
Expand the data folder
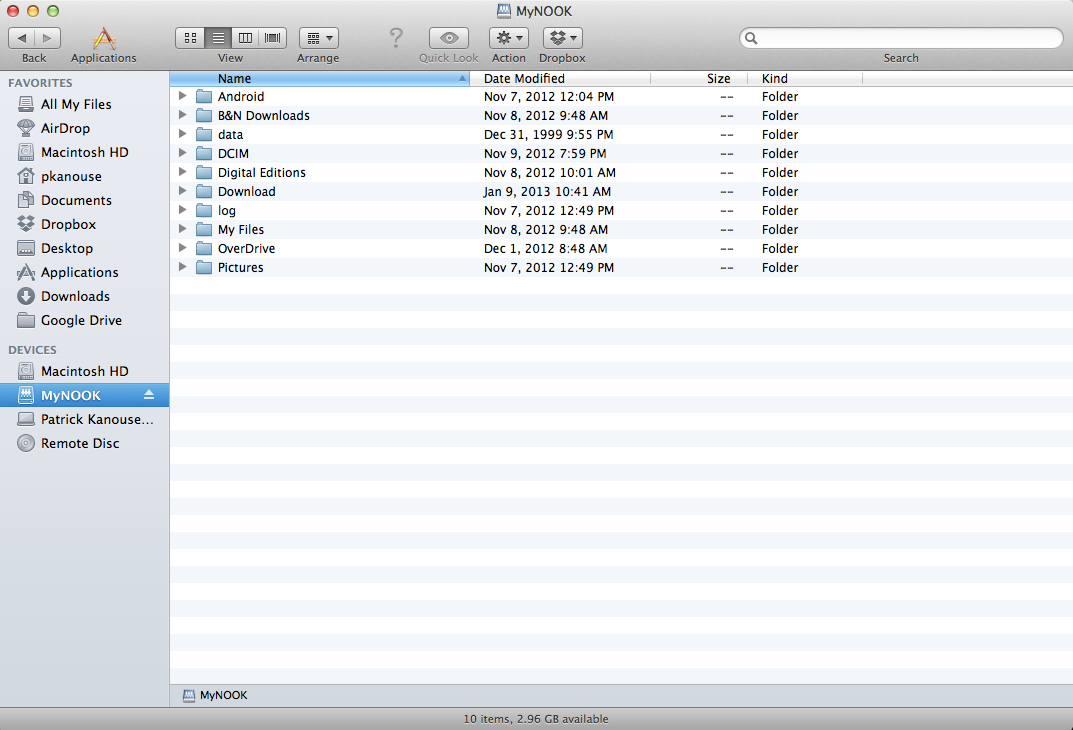(183, 134)
